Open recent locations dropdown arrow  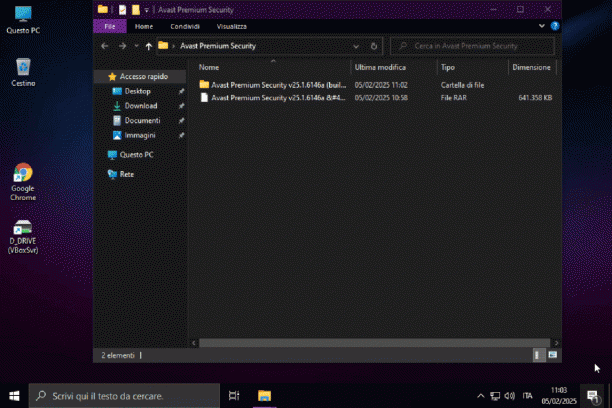(136, 46)
